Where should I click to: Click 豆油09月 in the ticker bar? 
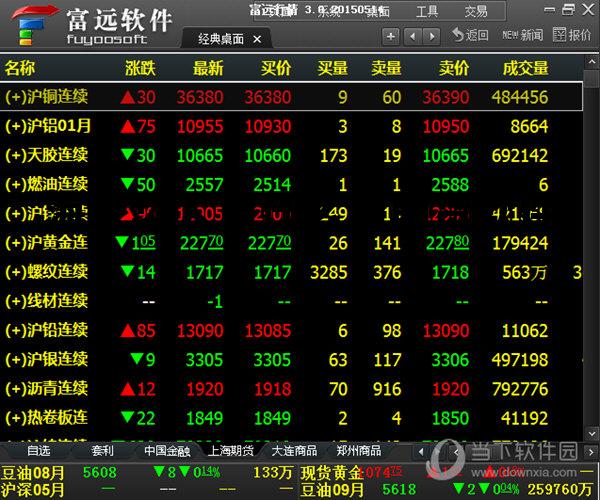point(332,490)
